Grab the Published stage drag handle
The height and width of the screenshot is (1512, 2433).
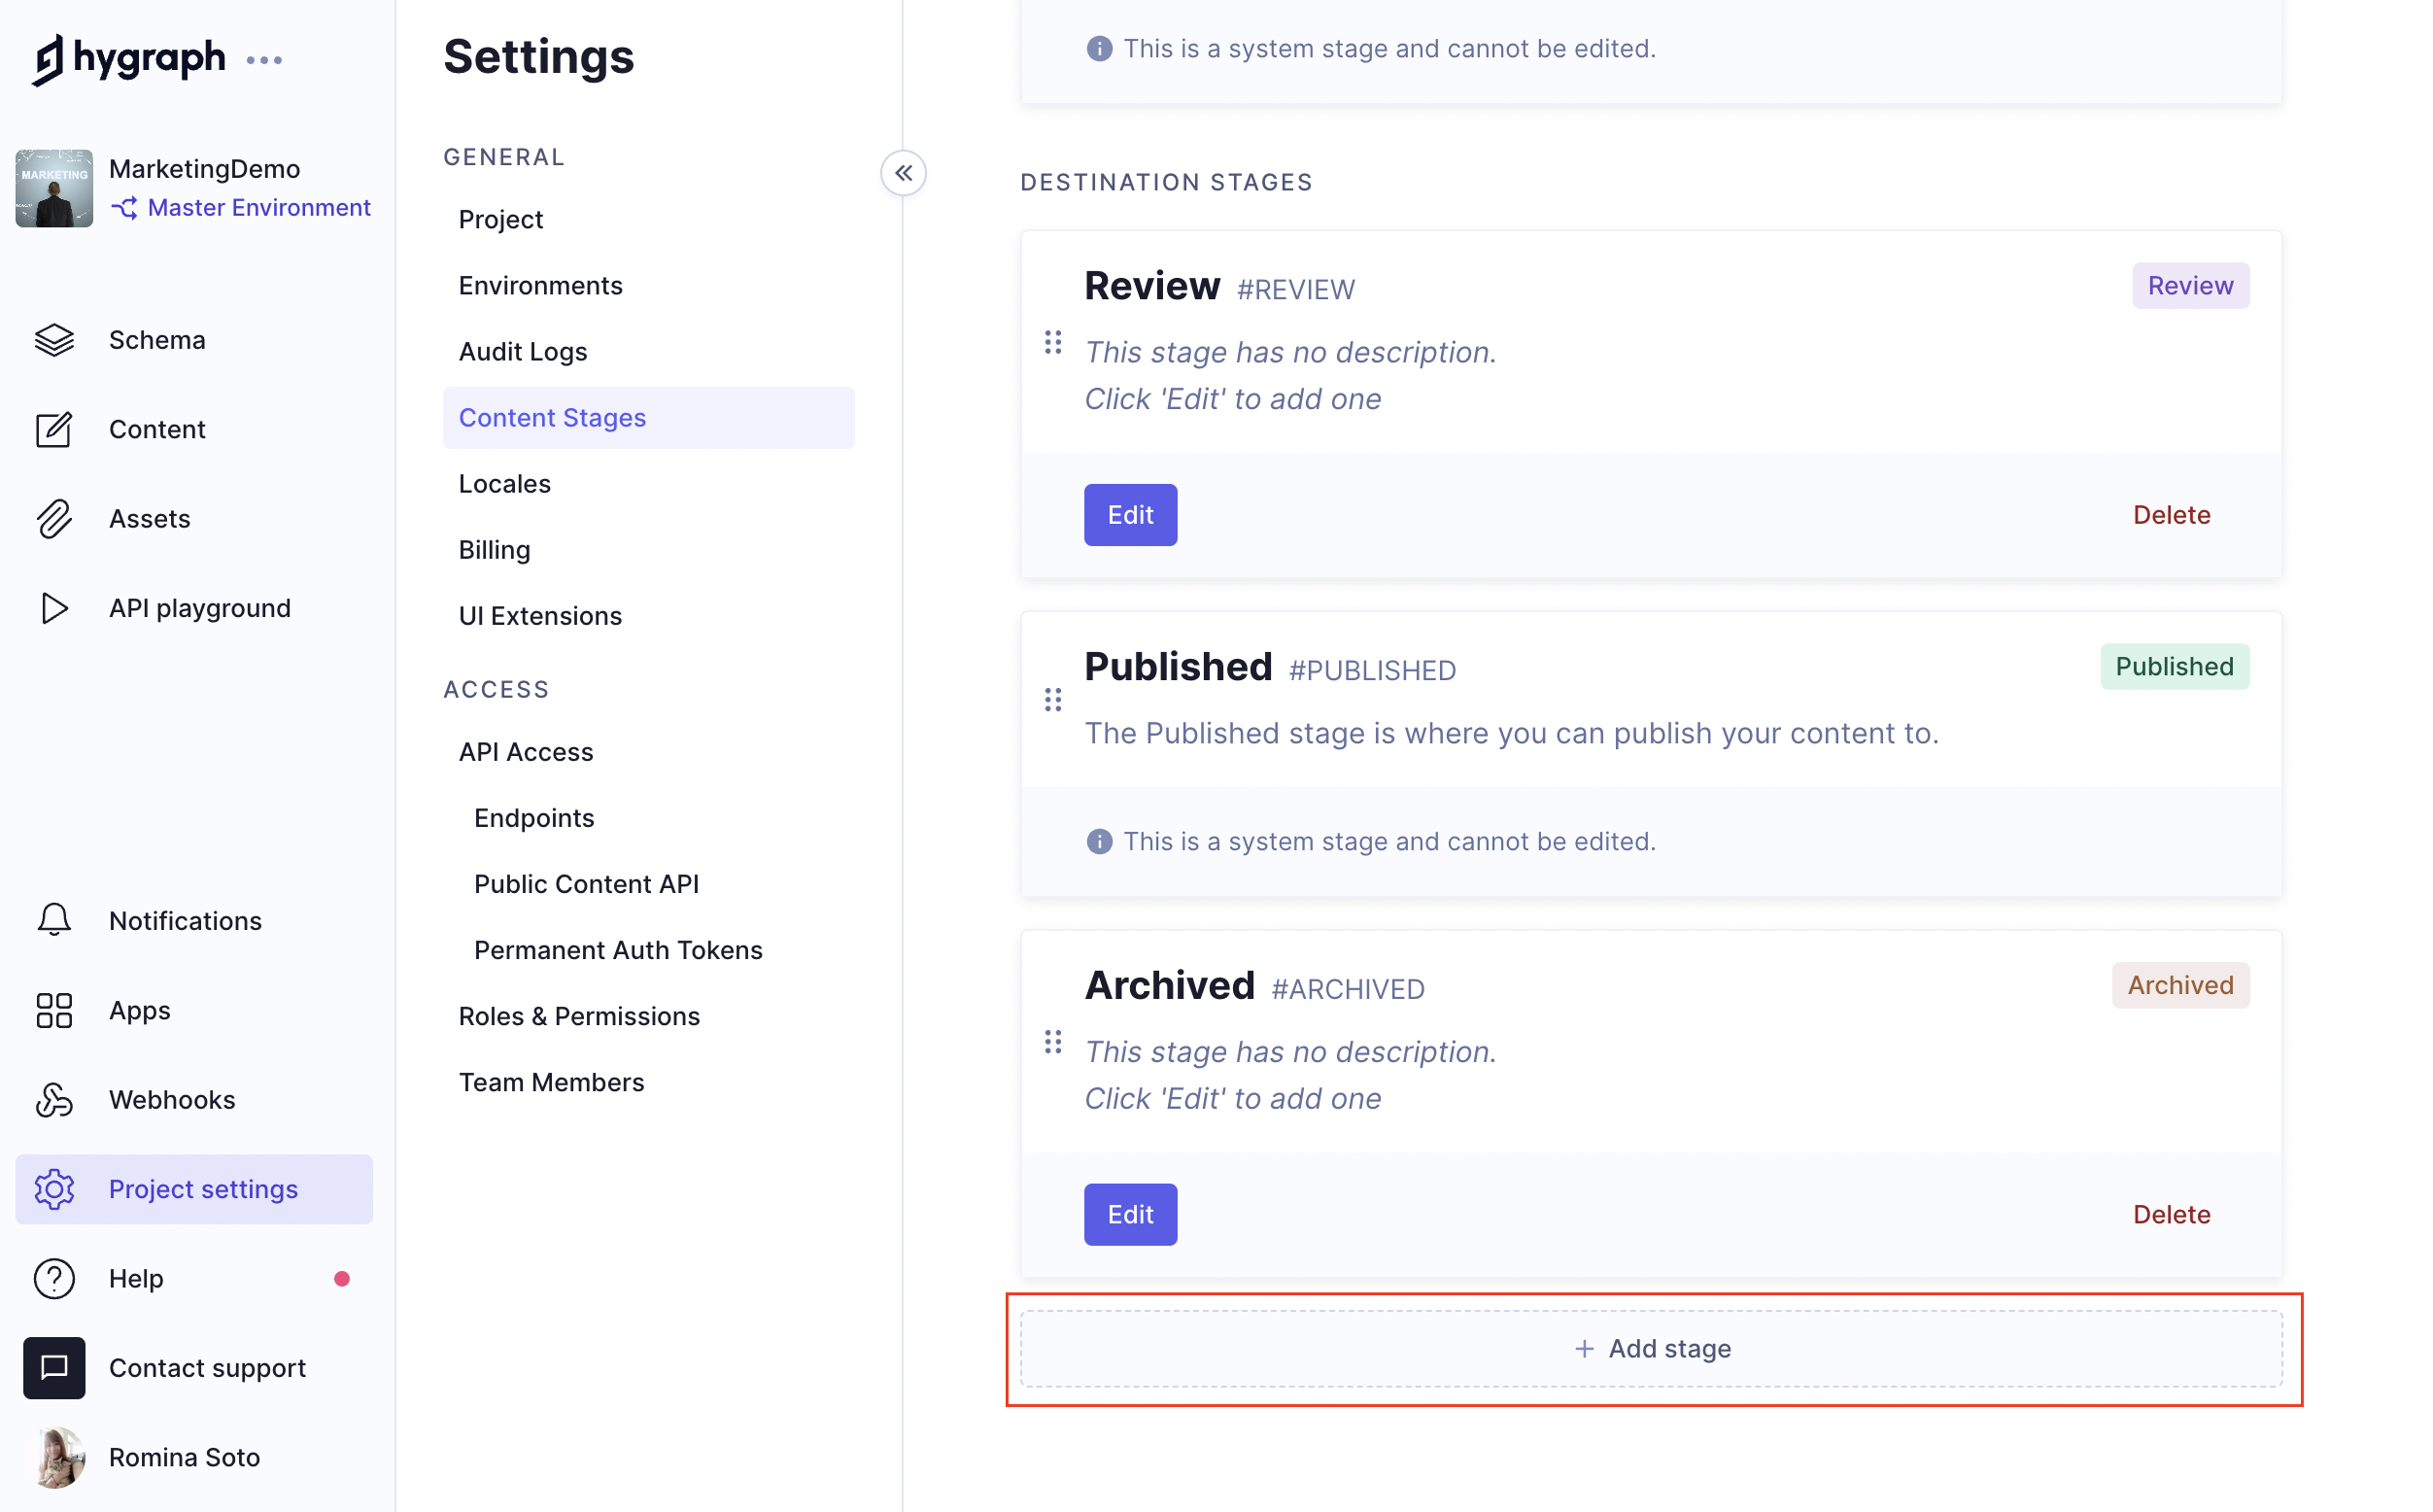click(1052, 700)
